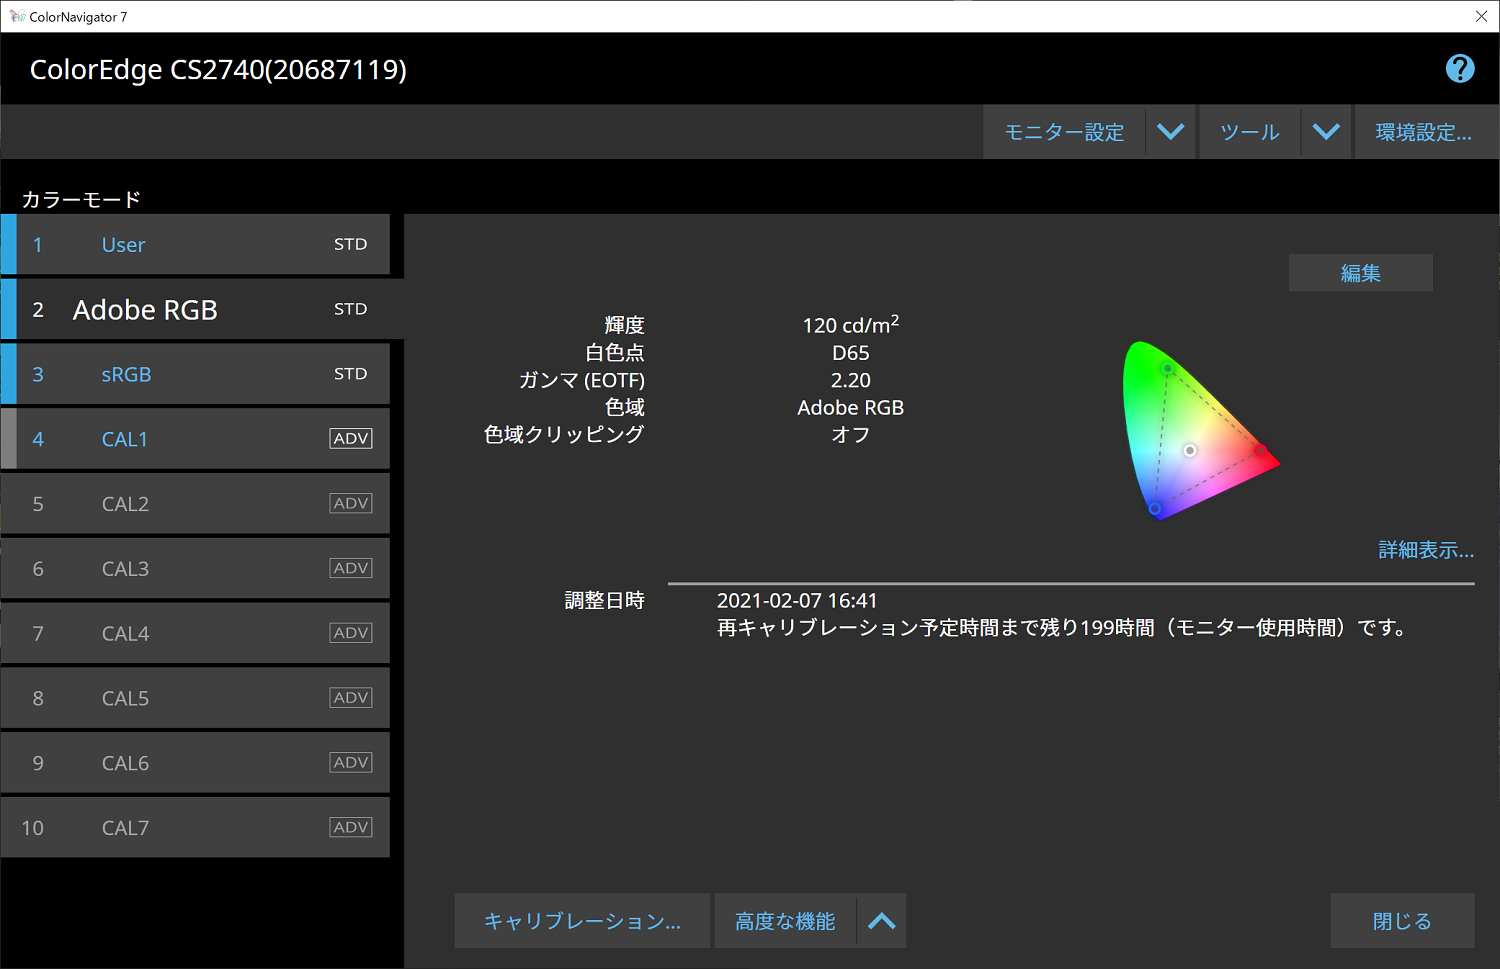Image resolution: width=1500 pixels, height=969 pixels.
Task: Select the CAL4 calibration mode
Action: pos(195,633)
